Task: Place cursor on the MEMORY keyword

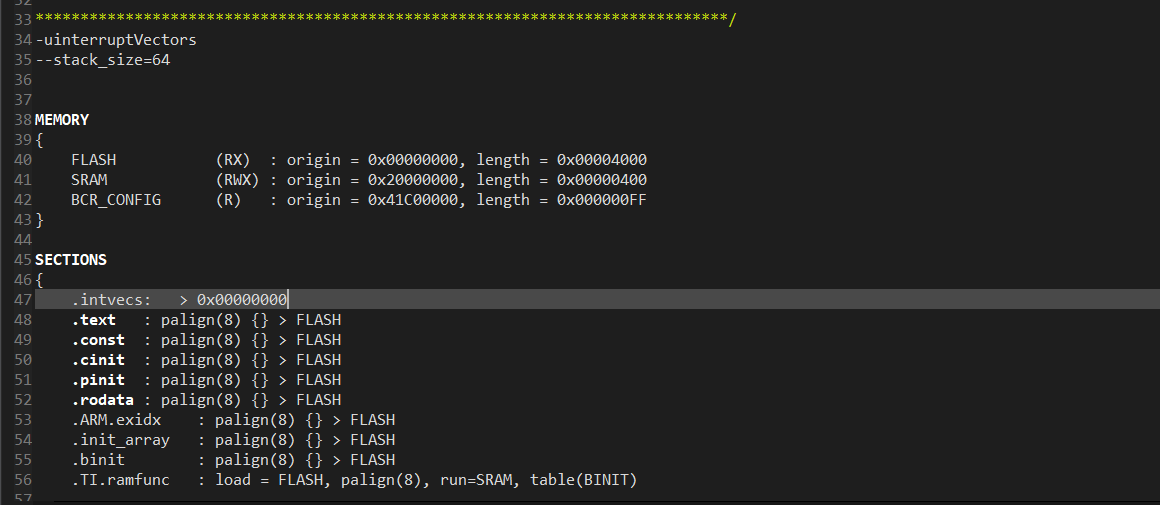Action: coord(62,120)
